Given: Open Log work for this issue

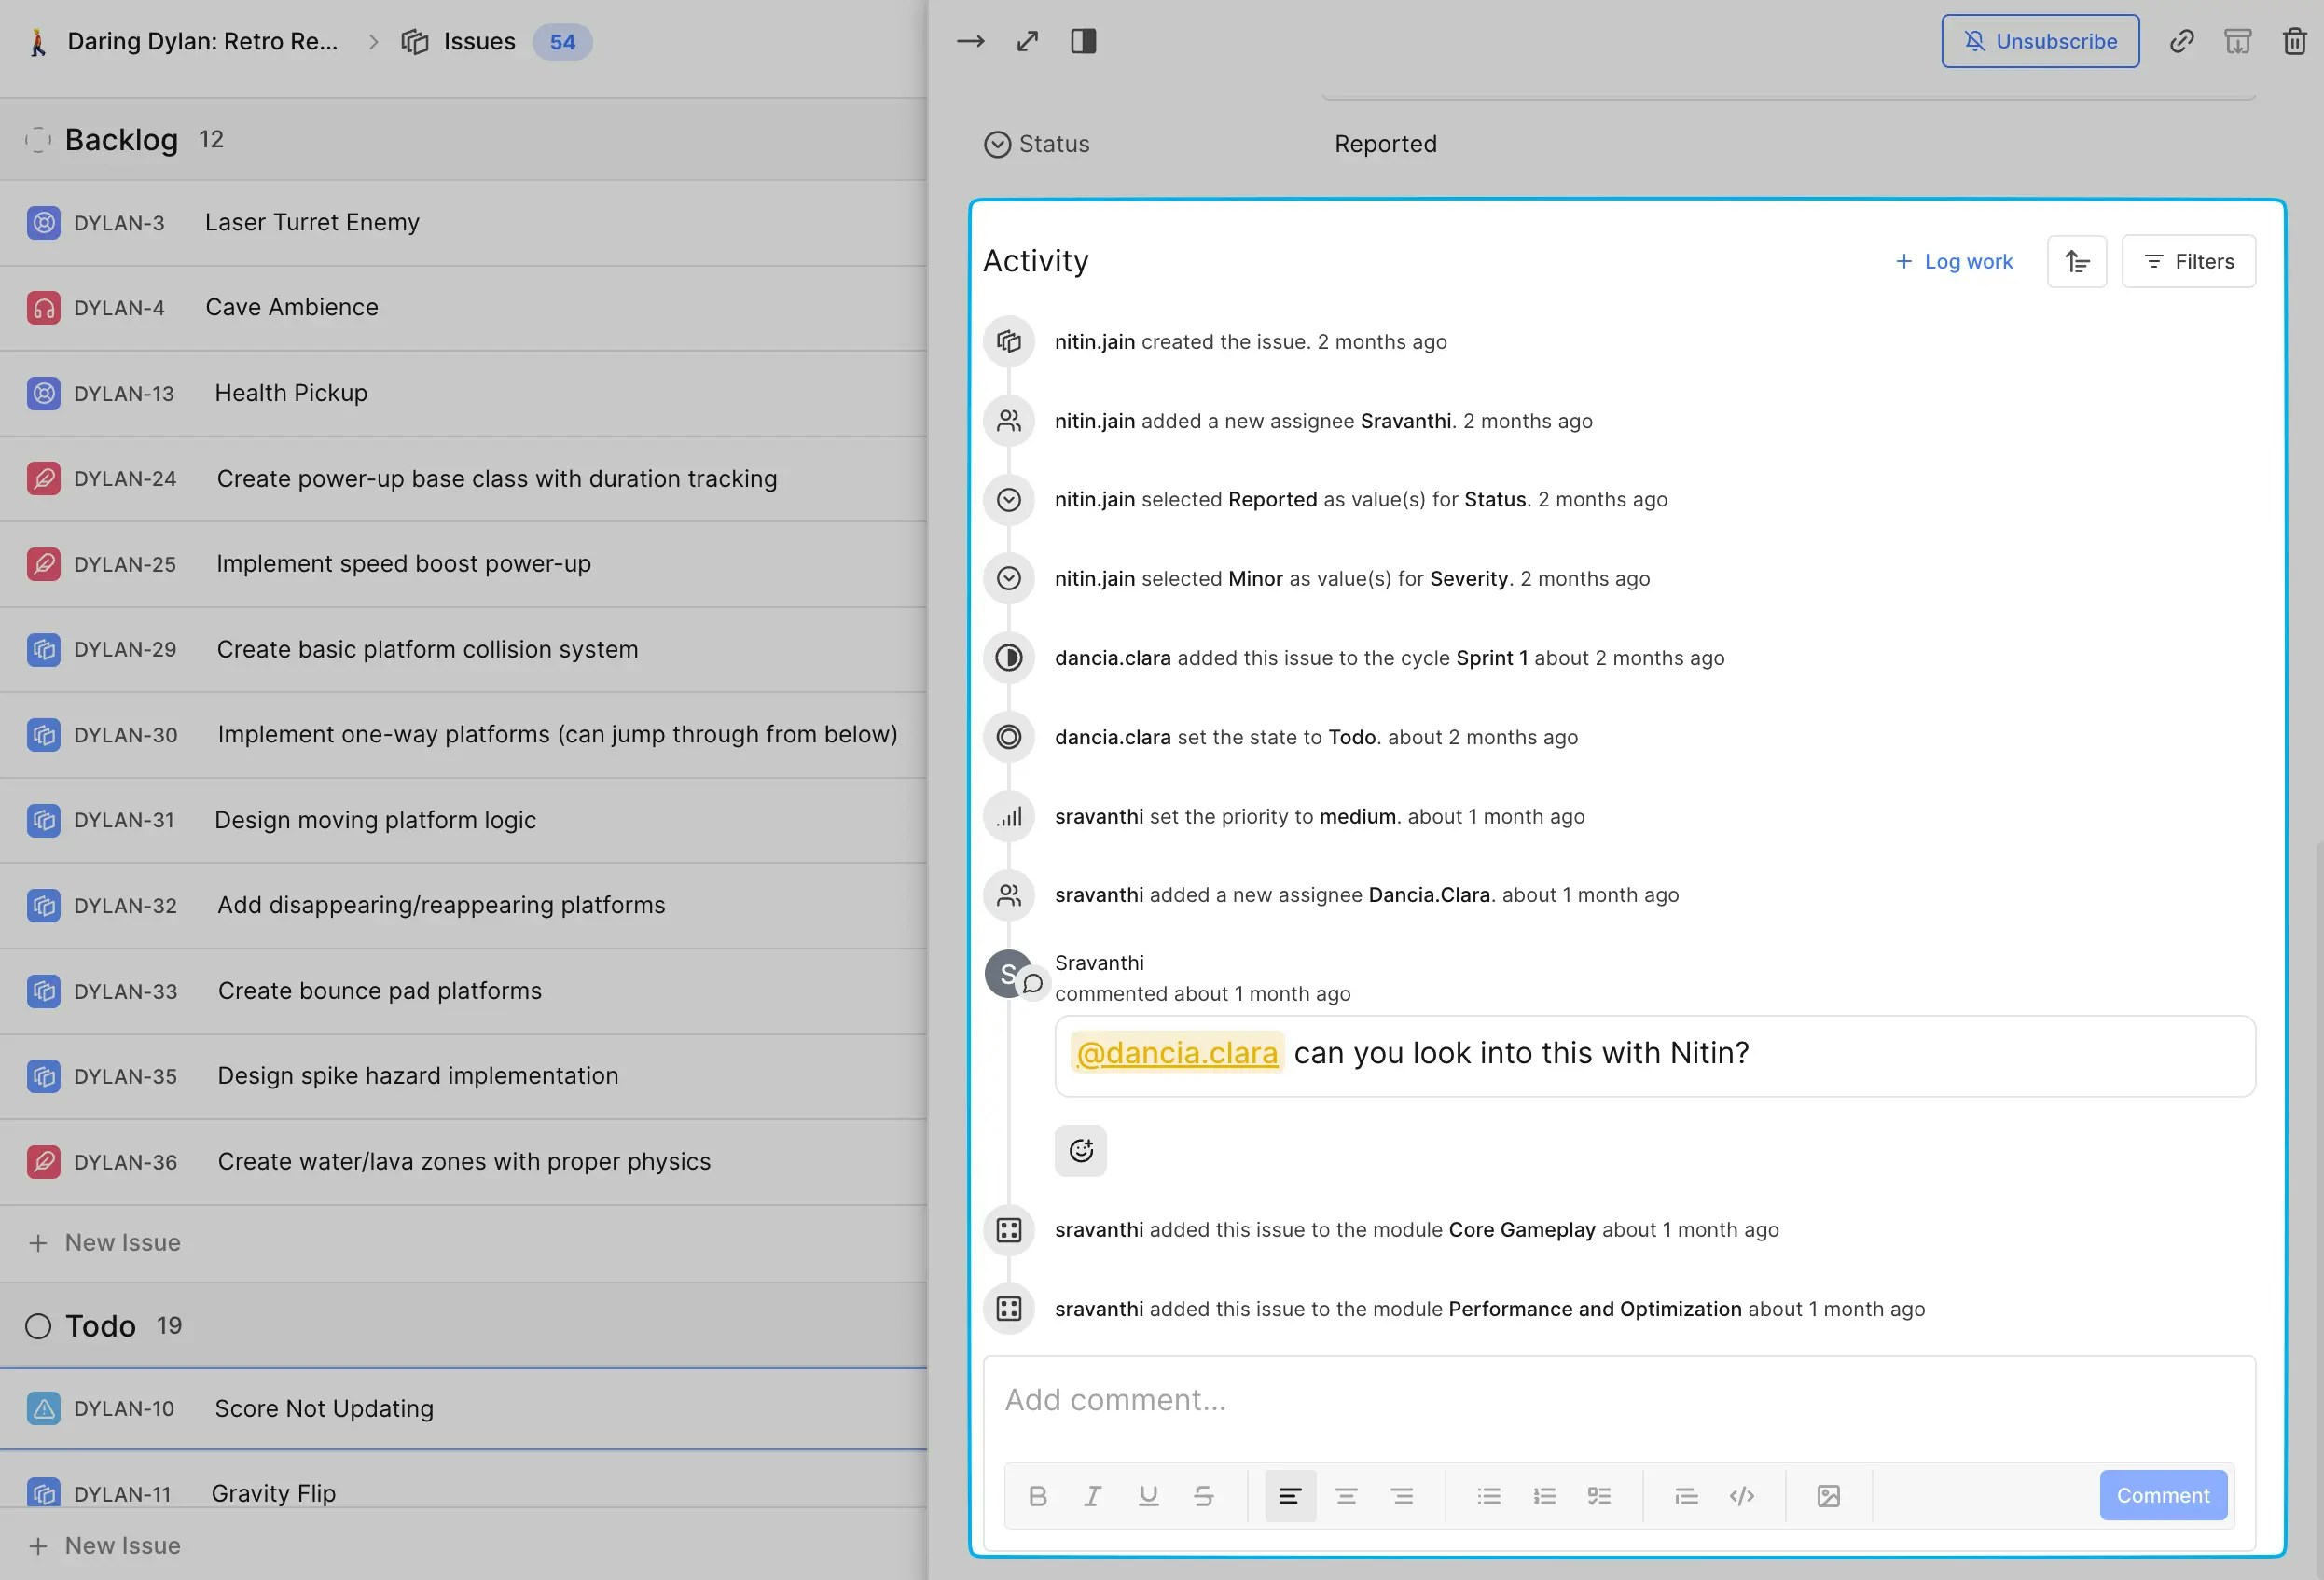Looking at the screenshot, I should pos(1951,261).
